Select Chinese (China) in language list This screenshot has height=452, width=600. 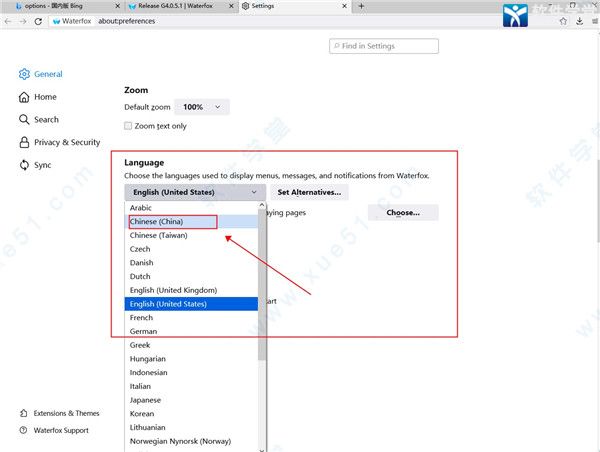pyautogui.click(x=191, y=222)
